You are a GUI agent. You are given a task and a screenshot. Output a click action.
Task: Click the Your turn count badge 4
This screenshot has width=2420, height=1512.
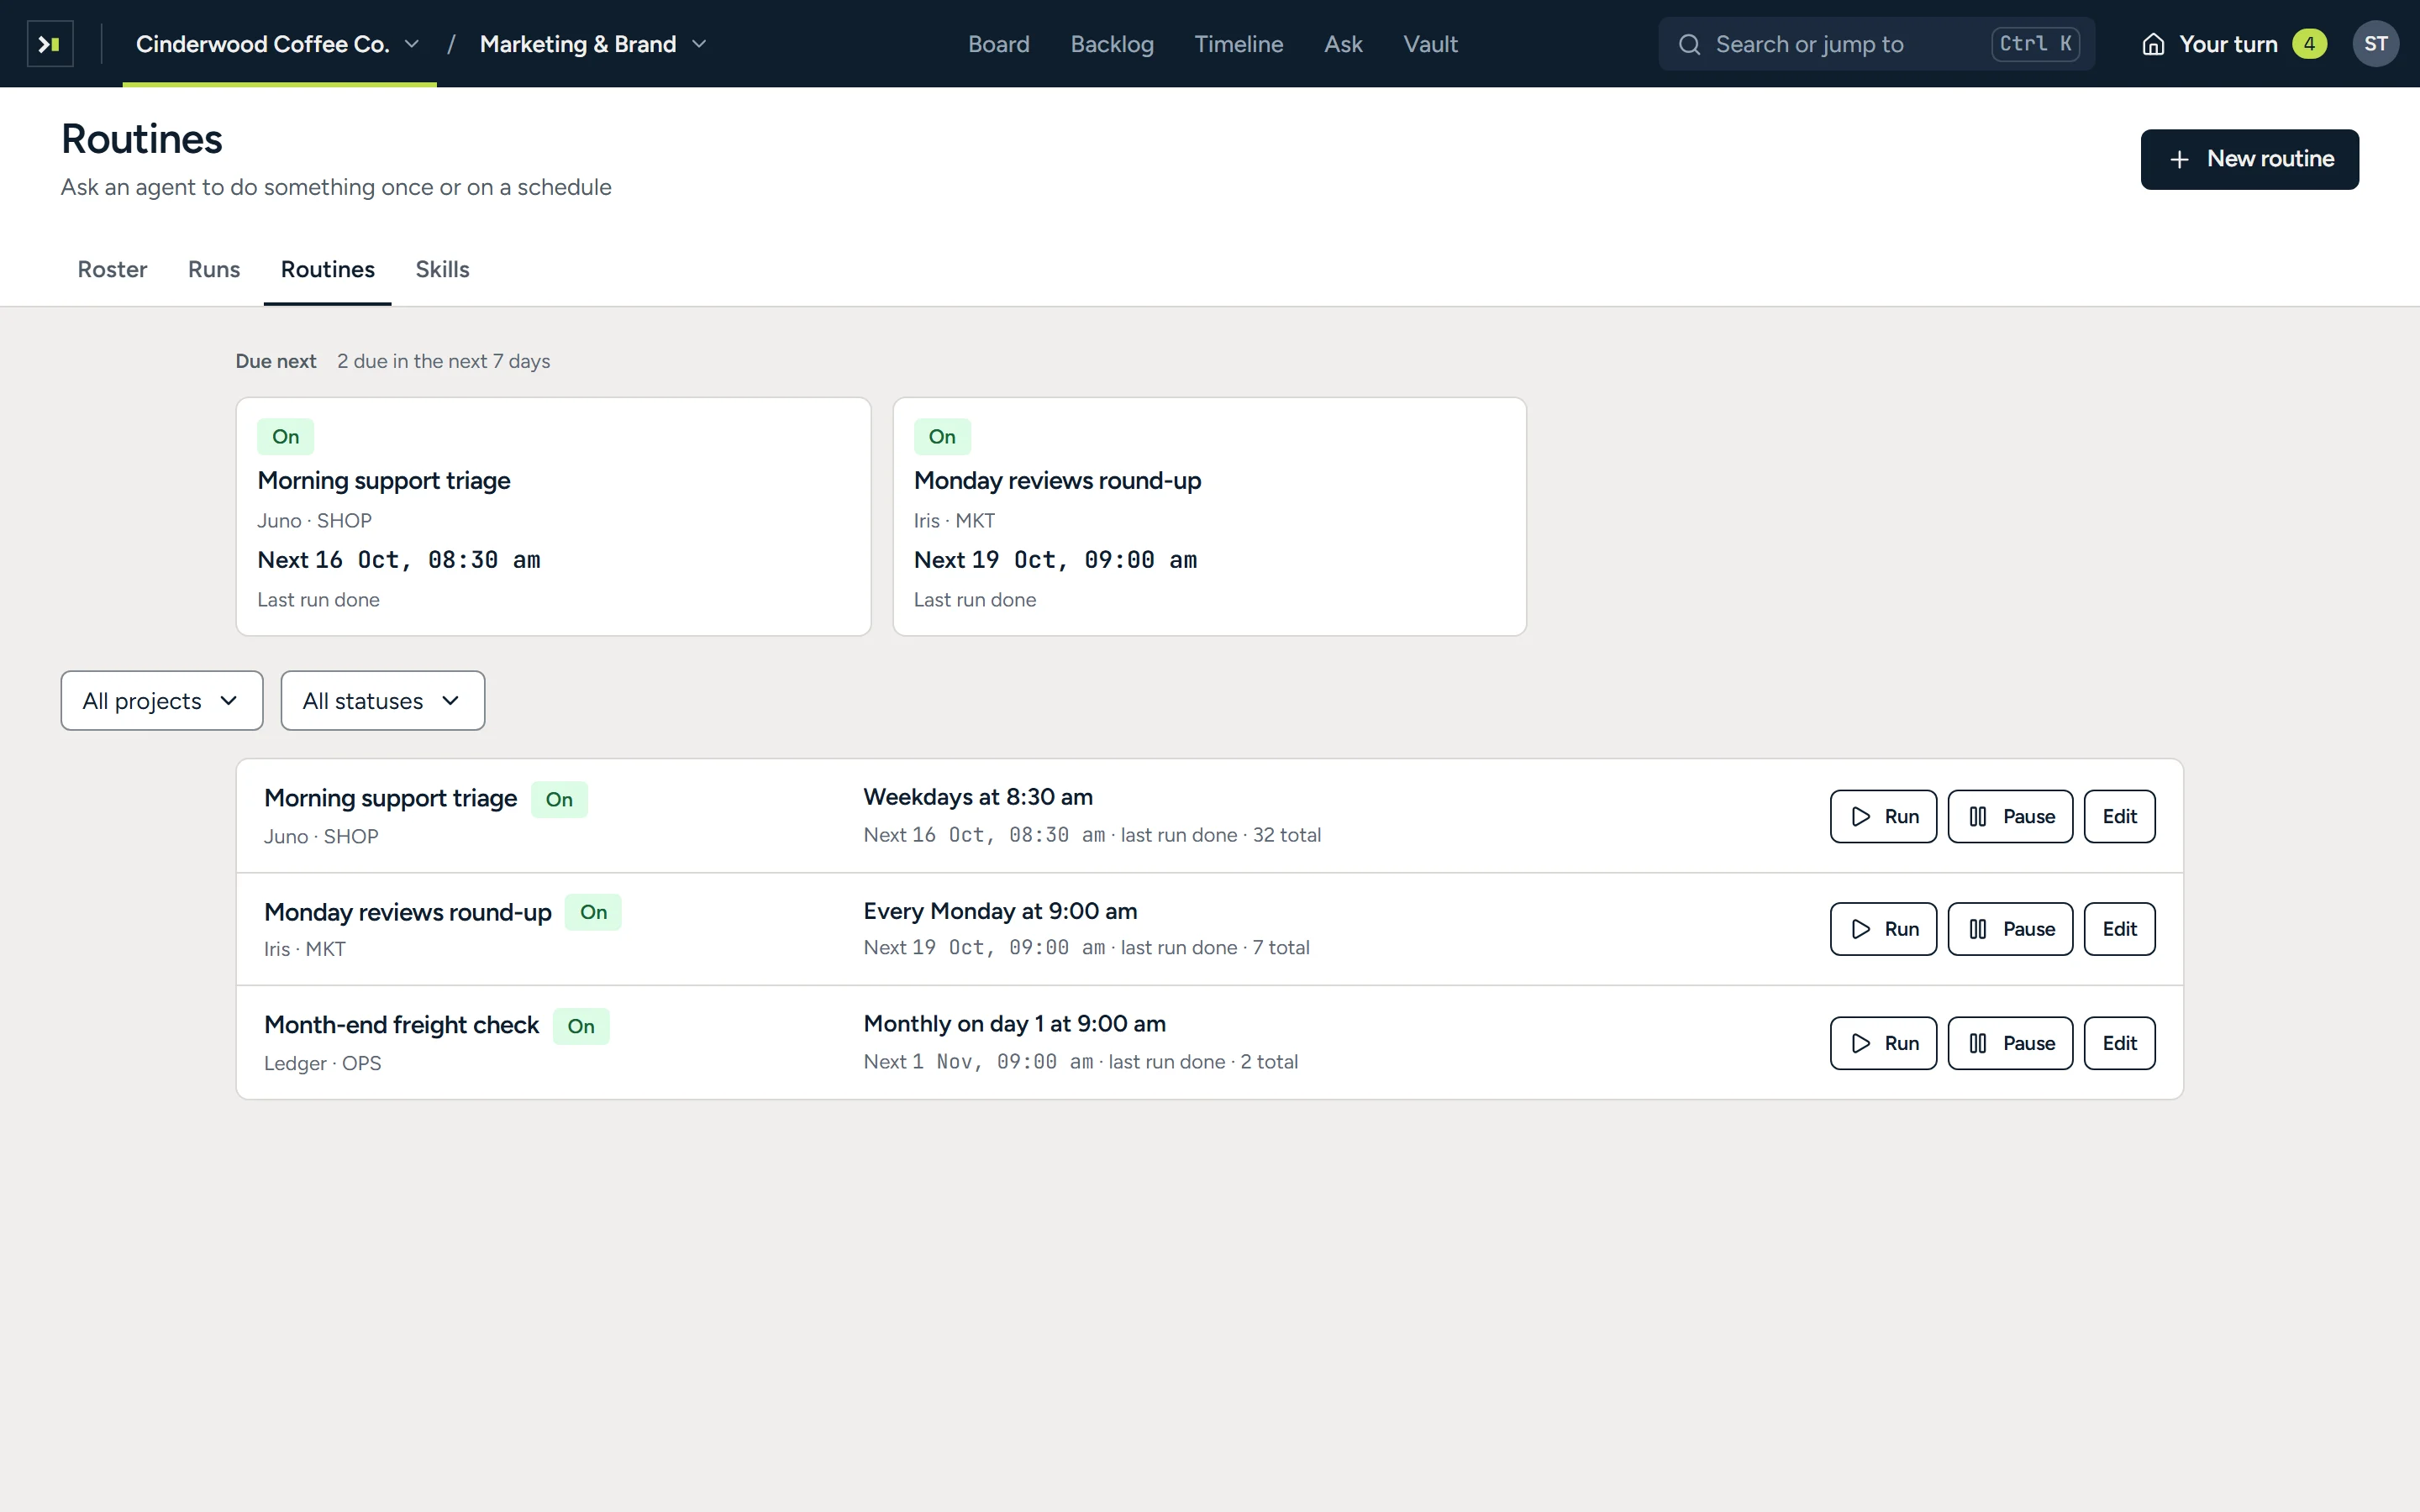(2309, 44)
